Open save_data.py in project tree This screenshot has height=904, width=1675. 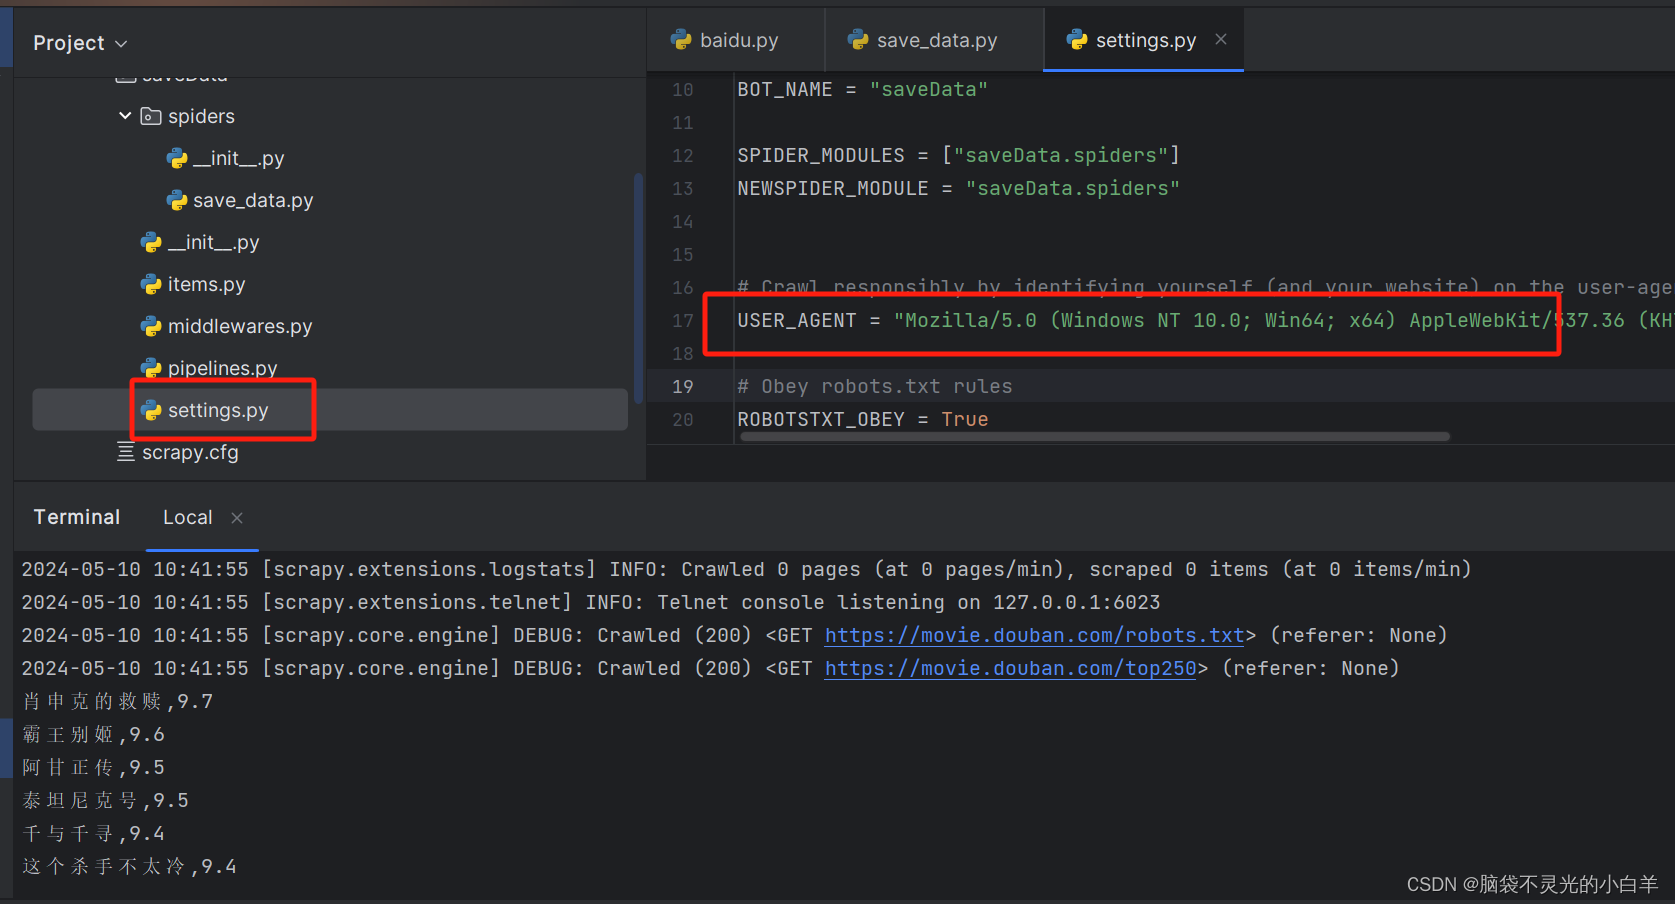253,200
